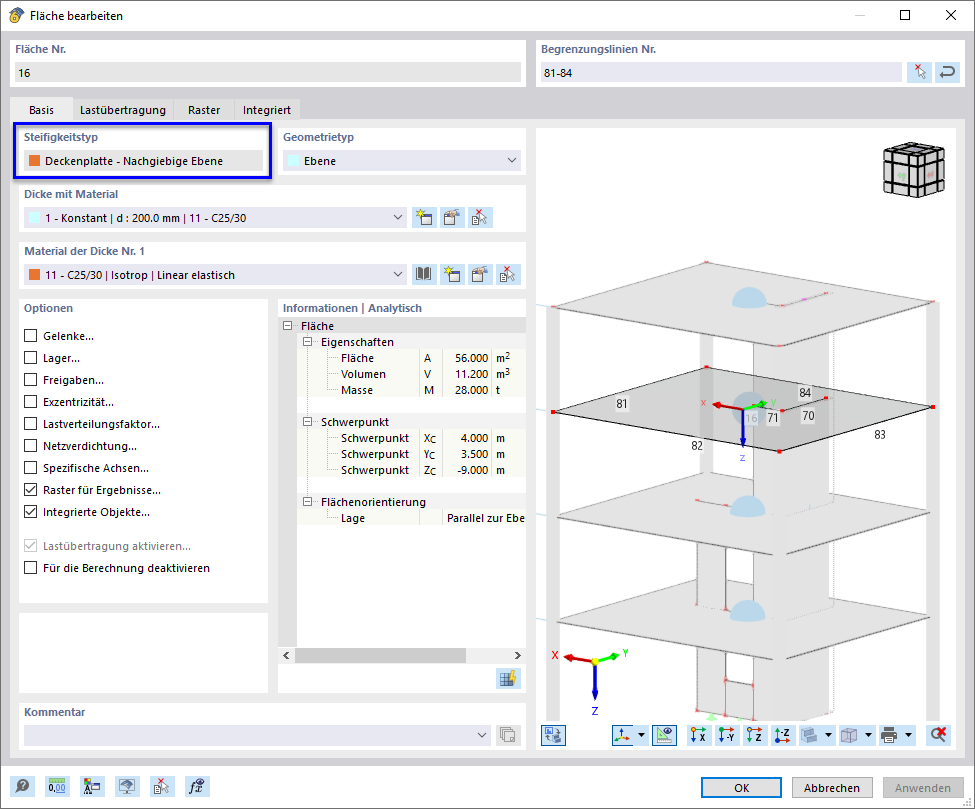Viewport: 975px width, 809px height.
Task: Click the coordinate axes display icon
Action: click(622, 735)
